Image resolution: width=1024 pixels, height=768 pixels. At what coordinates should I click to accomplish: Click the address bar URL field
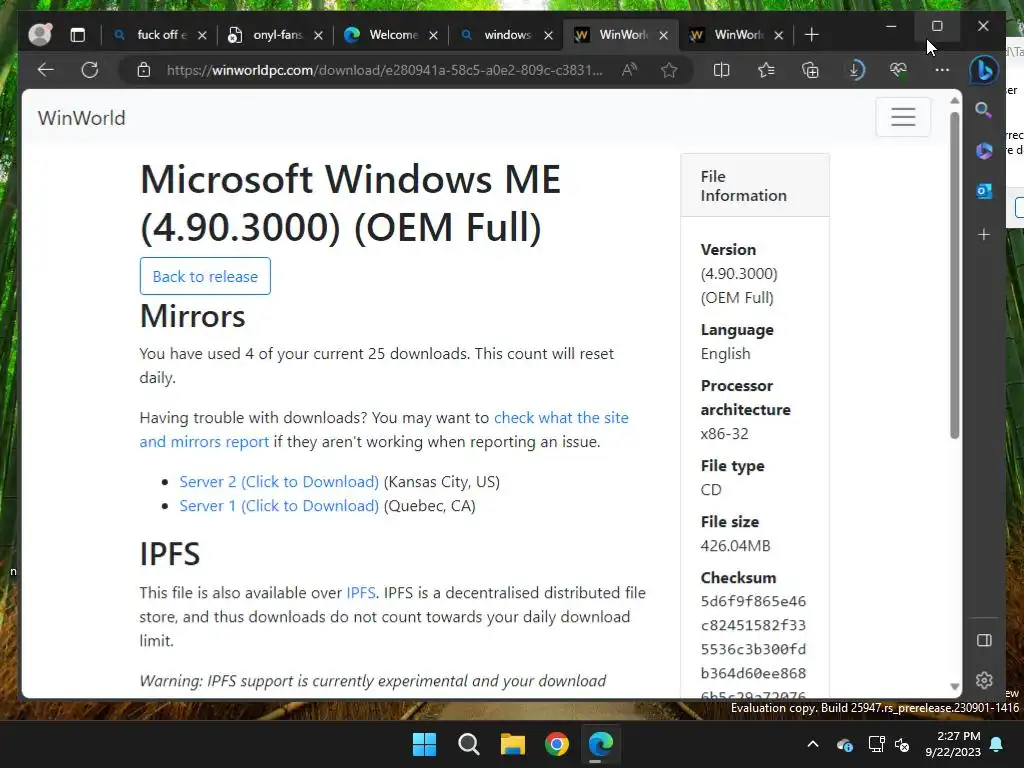tap(384, 70)
